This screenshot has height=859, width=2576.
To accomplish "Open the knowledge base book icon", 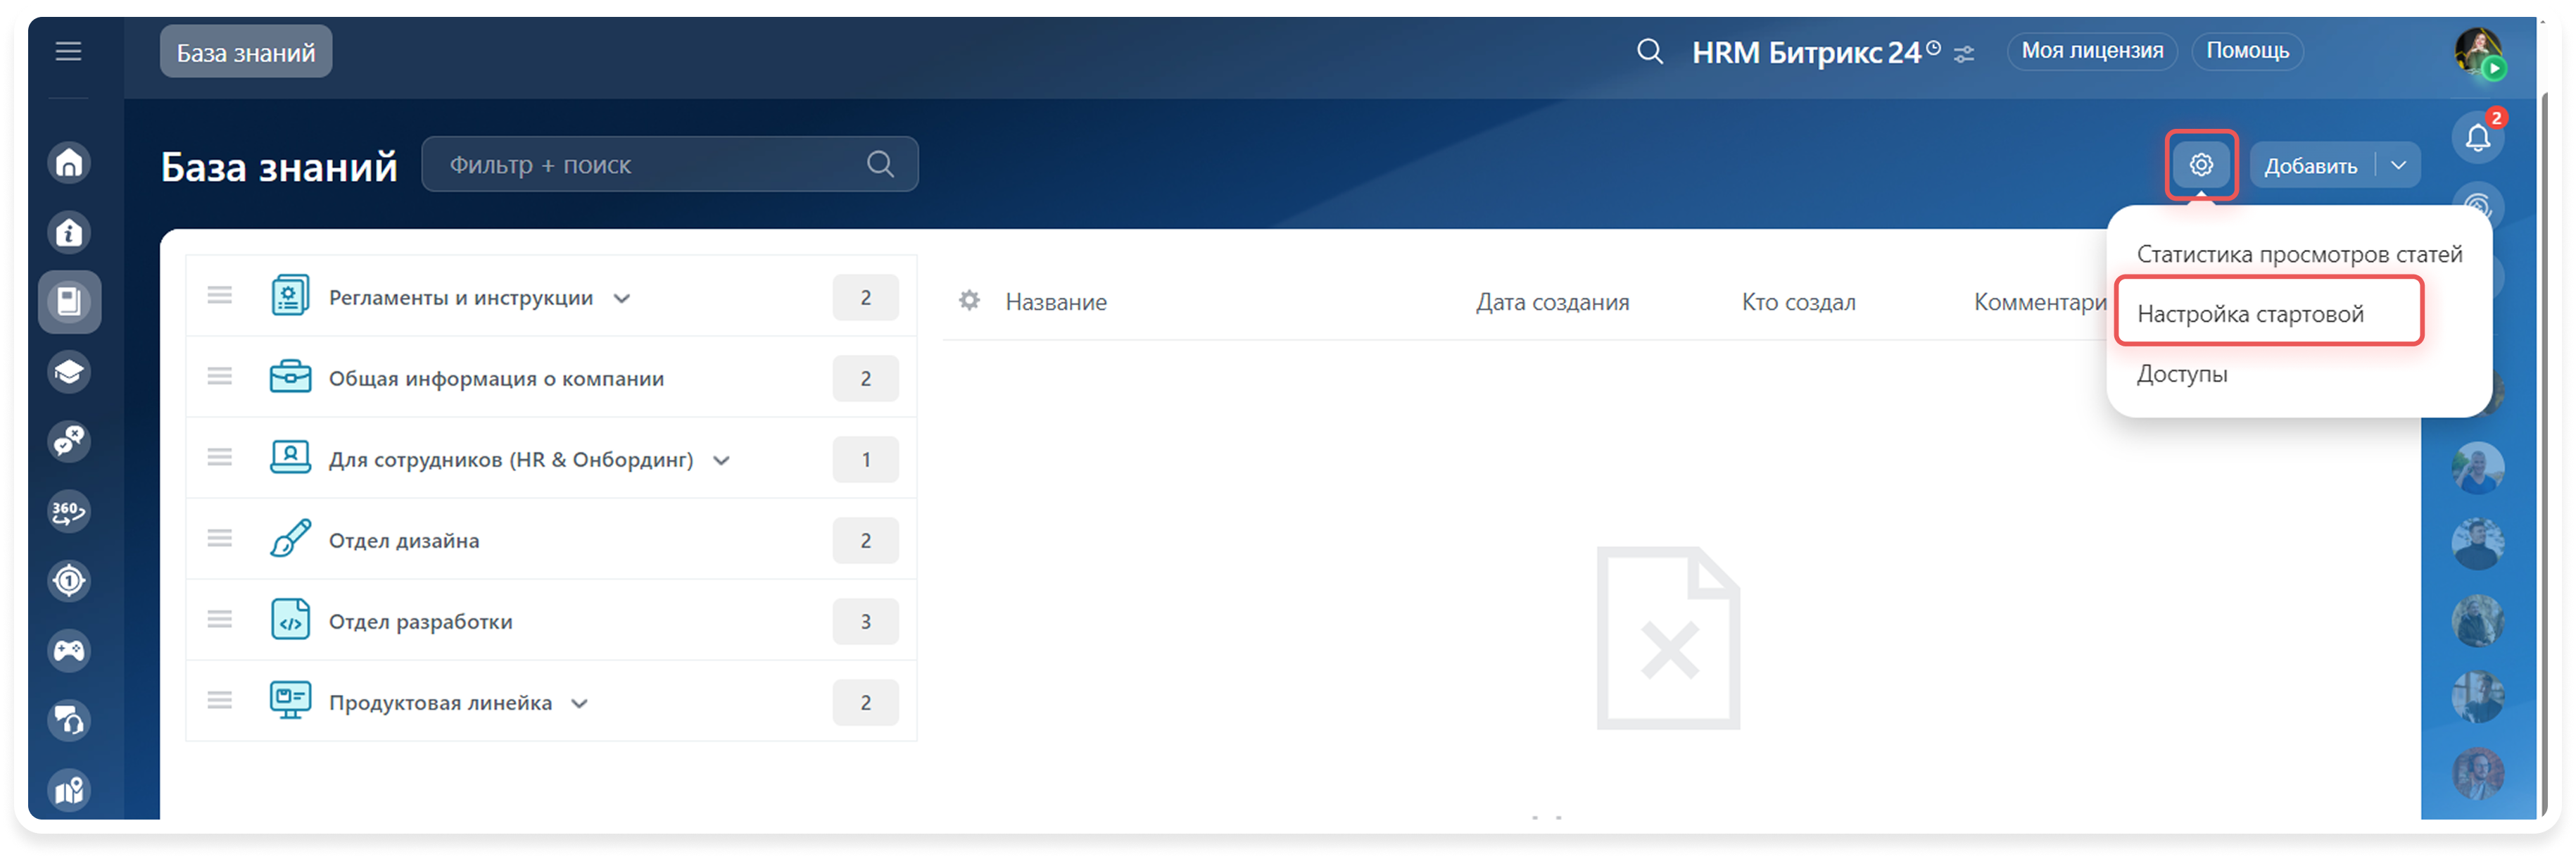I will pos(68,301).
